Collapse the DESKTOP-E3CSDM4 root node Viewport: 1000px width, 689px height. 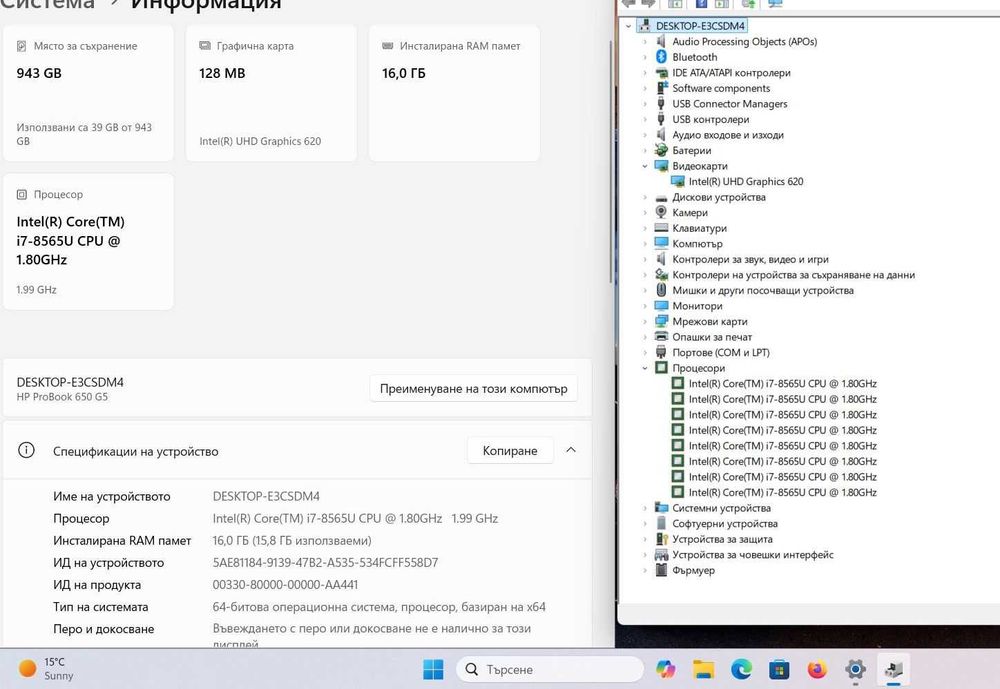click(629, 26)
